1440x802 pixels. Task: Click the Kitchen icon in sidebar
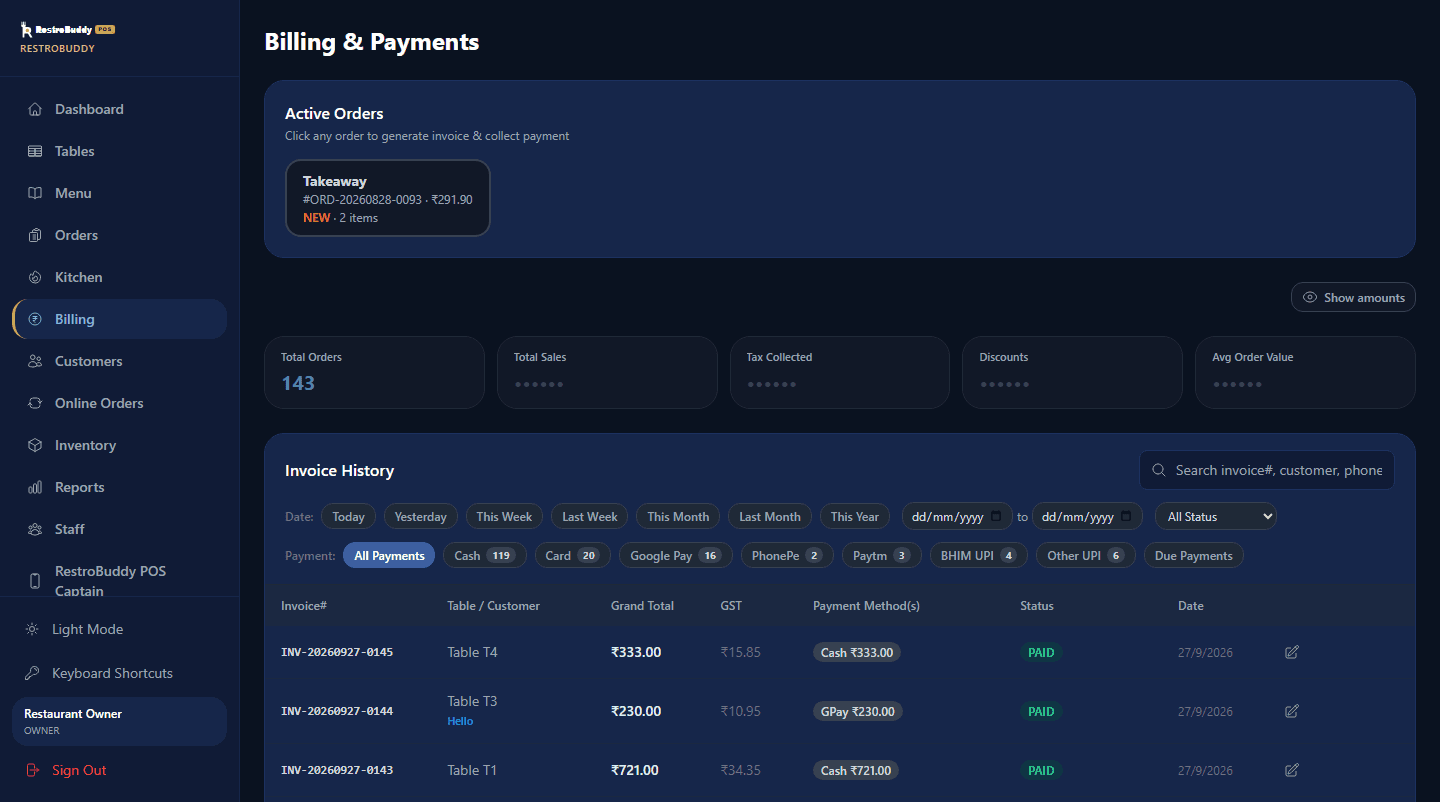35,277
